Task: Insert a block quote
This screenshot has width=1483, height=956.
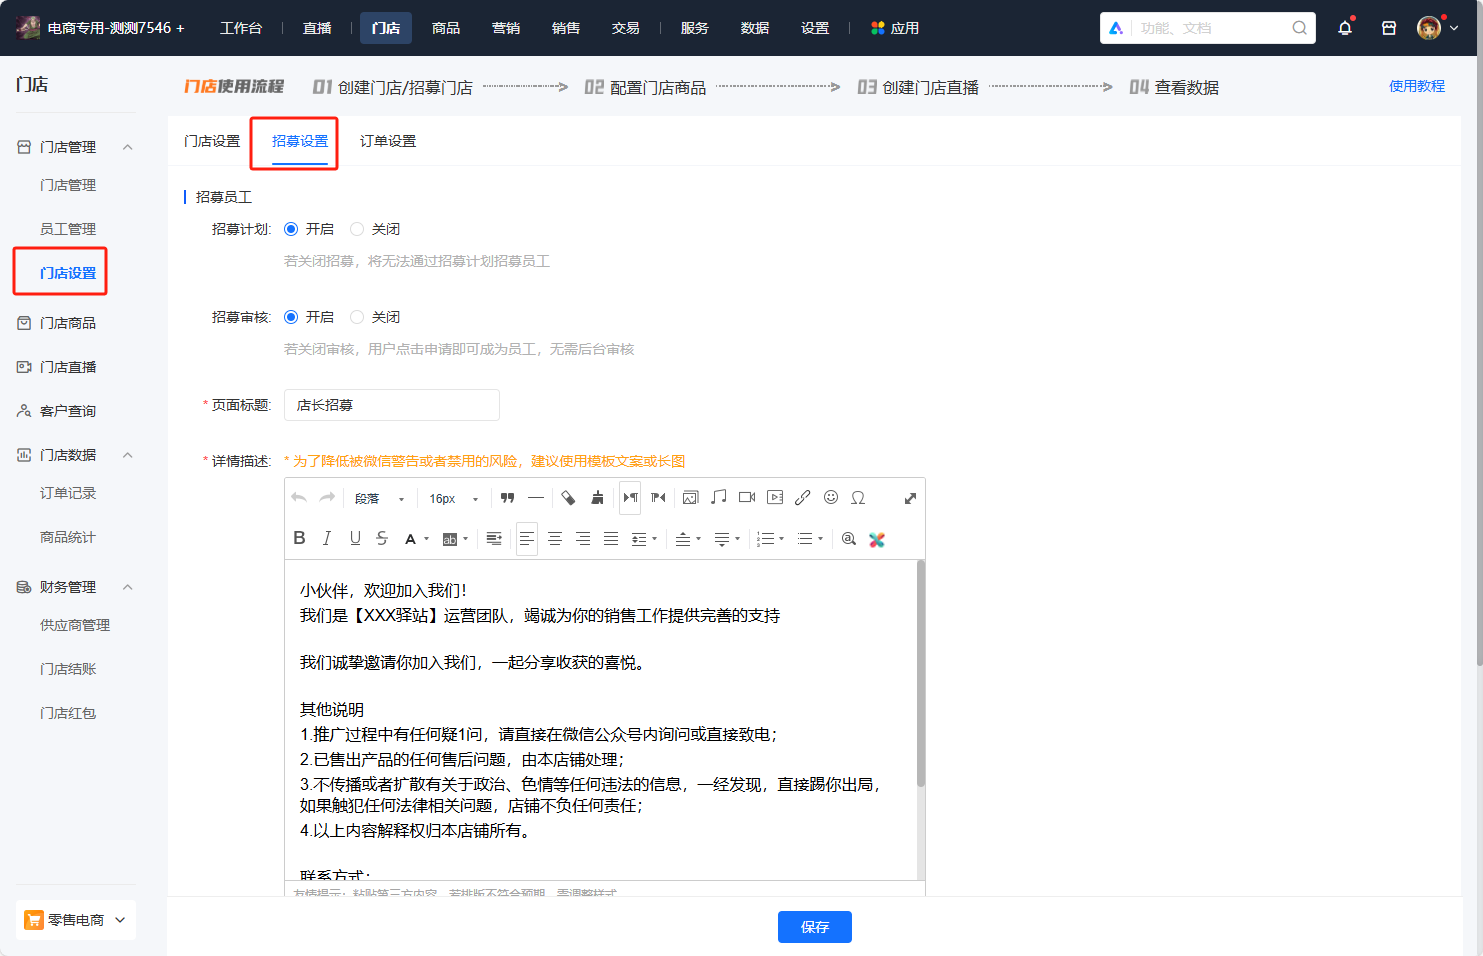Action: 507,498
